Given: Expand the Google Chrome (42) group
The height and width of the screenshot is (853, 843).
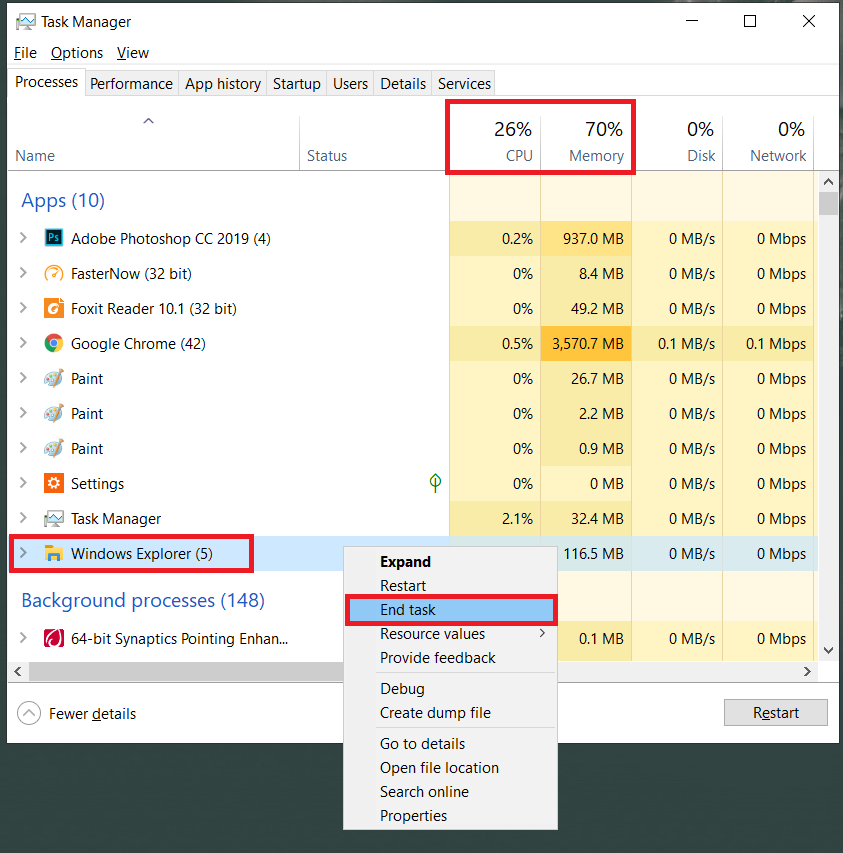Looking at the screenshot, I should pos(23,343).
